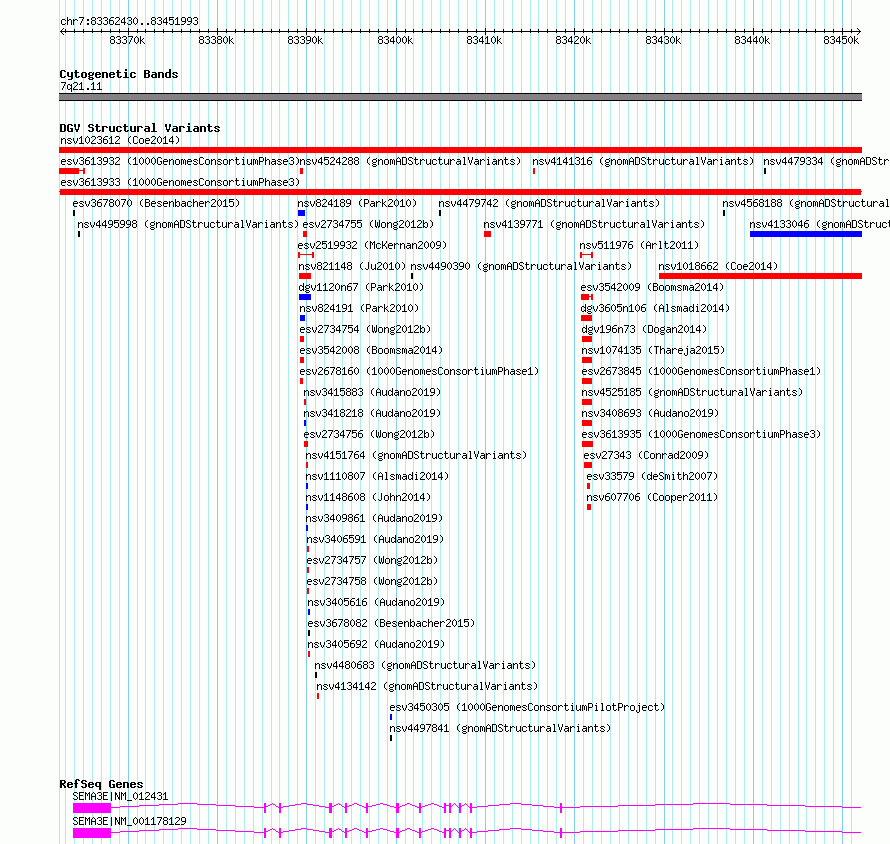Click the chr7:83362430..83451993 coordinate text

pyautogui.click(x=129, y=21)
